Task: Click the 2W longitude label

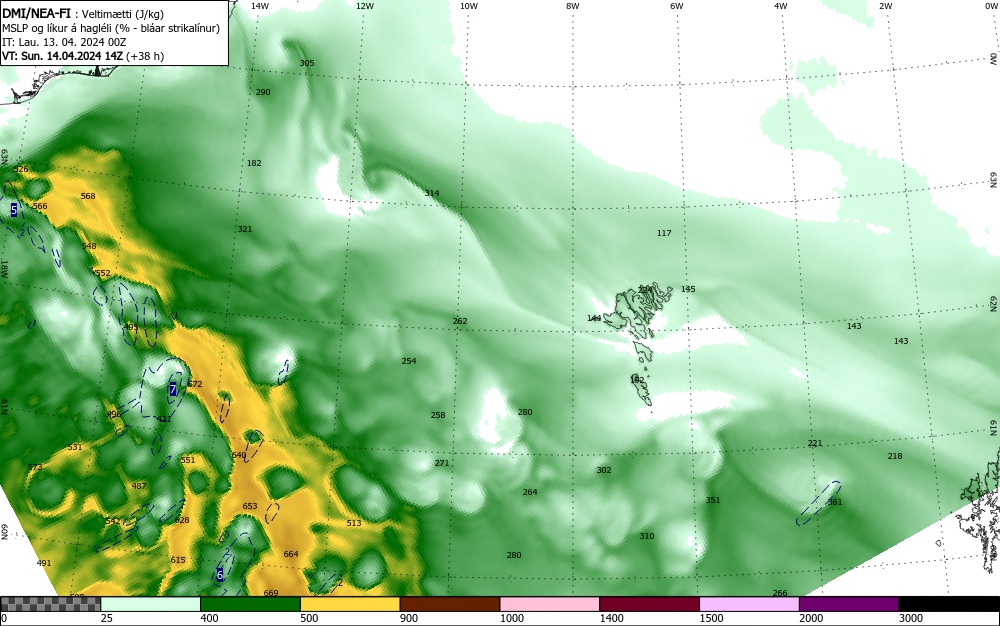Action: coord(885,6)
